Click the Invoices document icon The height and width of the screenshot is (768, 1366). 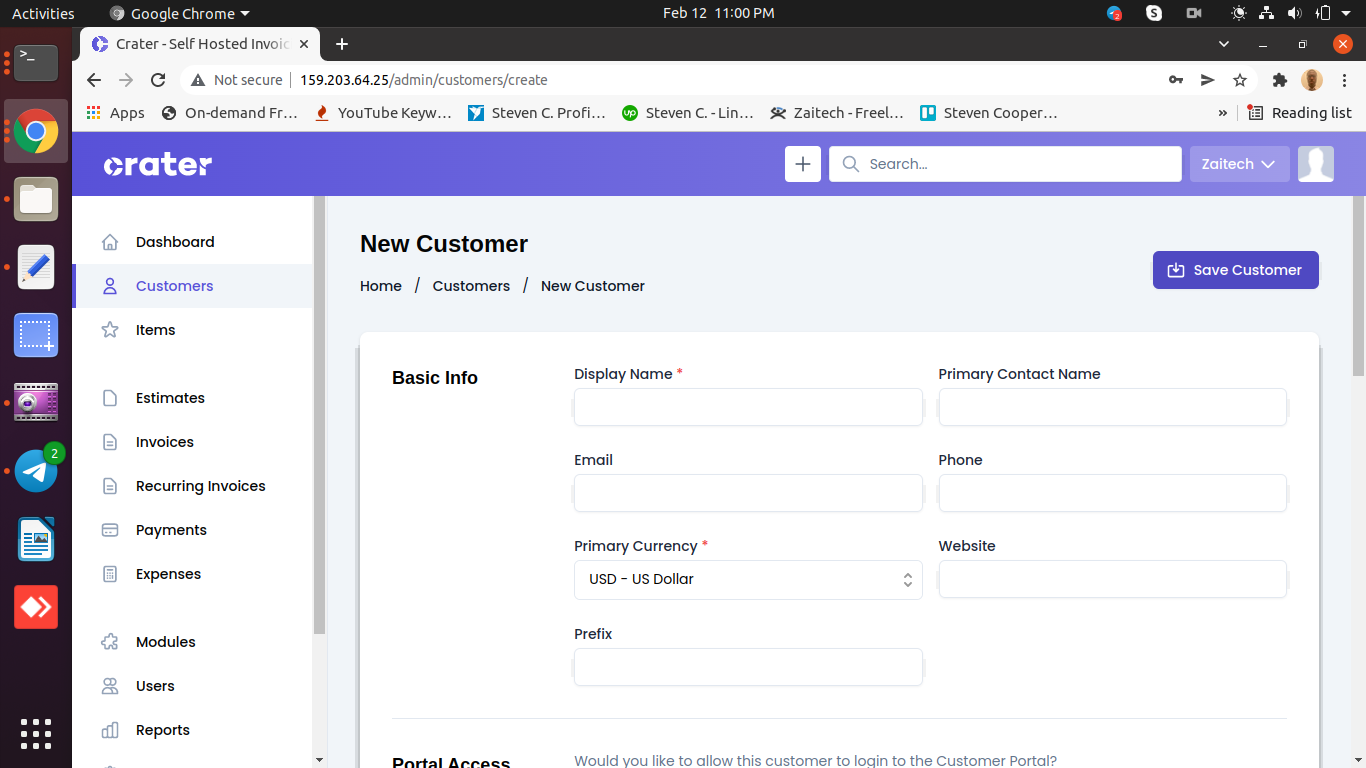(110, 442)
